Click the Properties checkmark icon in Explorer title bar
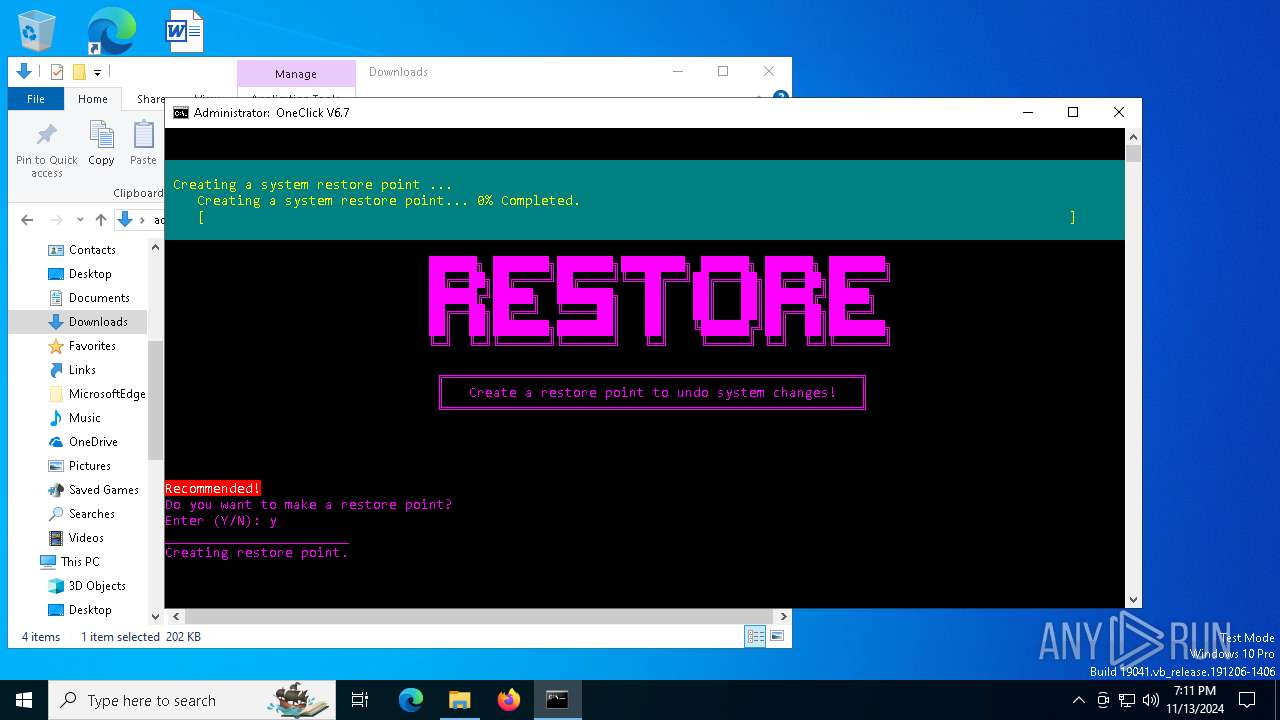 coord(57,72)
